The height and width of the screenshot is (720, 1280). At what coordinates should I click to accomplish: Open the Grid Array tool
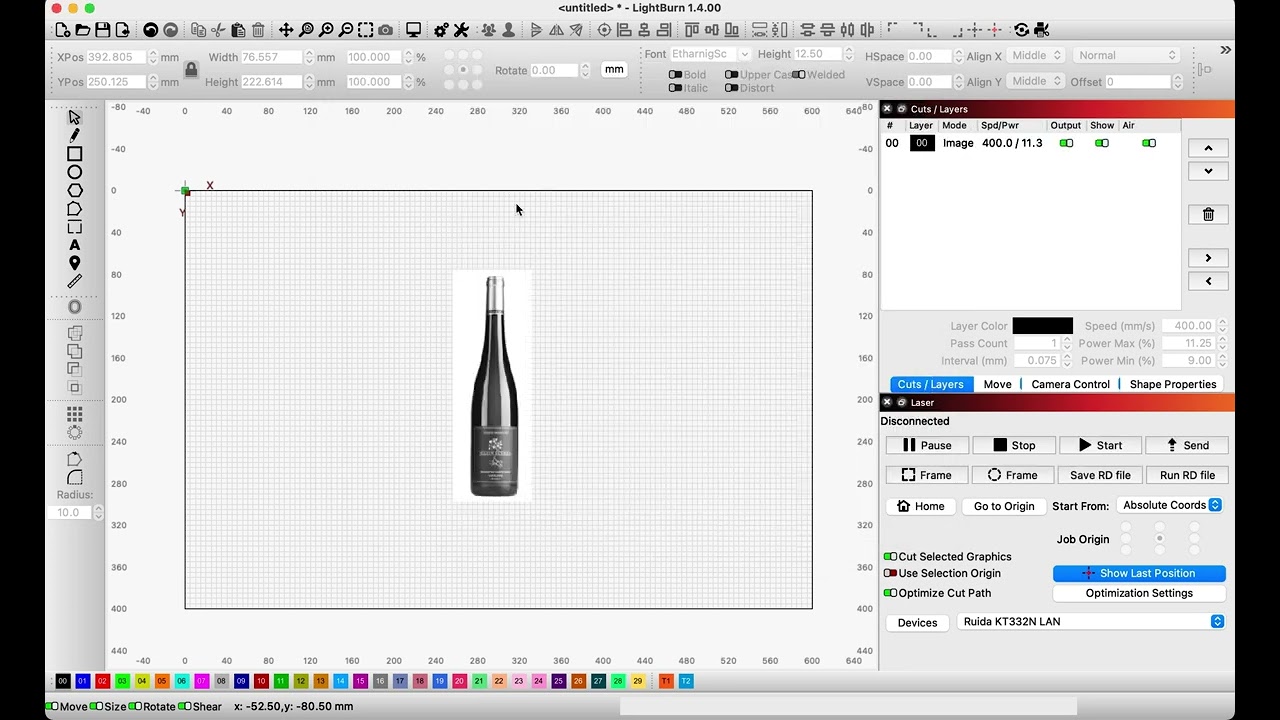(x=74, y=414)
